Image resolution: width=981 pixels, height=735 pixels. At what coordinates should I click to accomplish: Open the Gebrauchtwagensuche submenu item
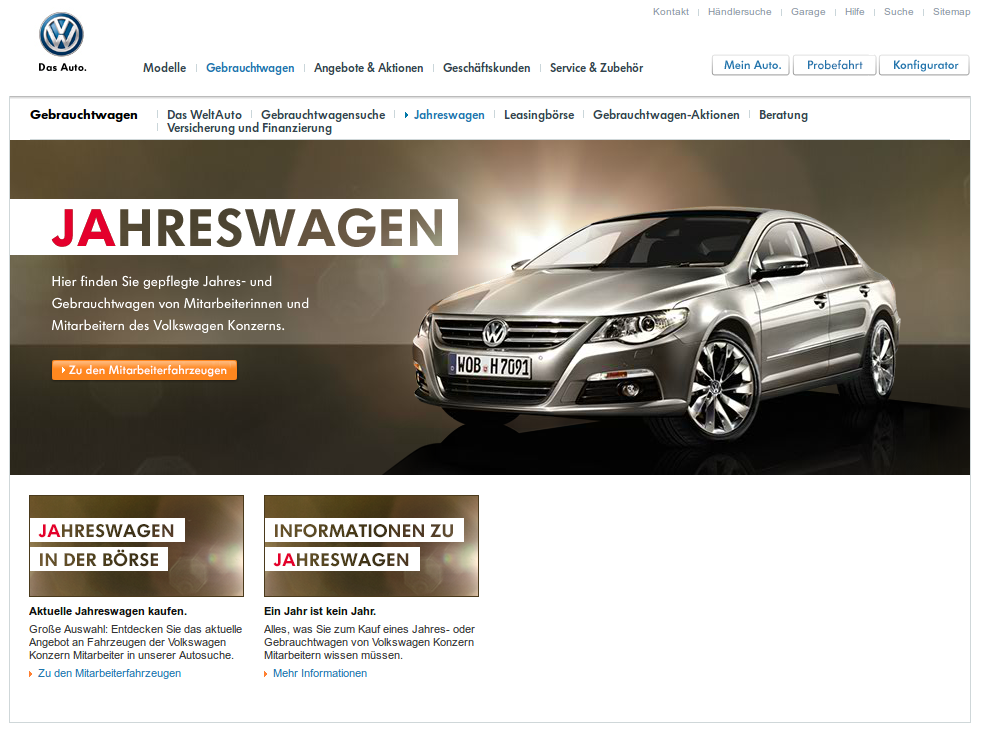pyautogui.click(x=323, y=114)
